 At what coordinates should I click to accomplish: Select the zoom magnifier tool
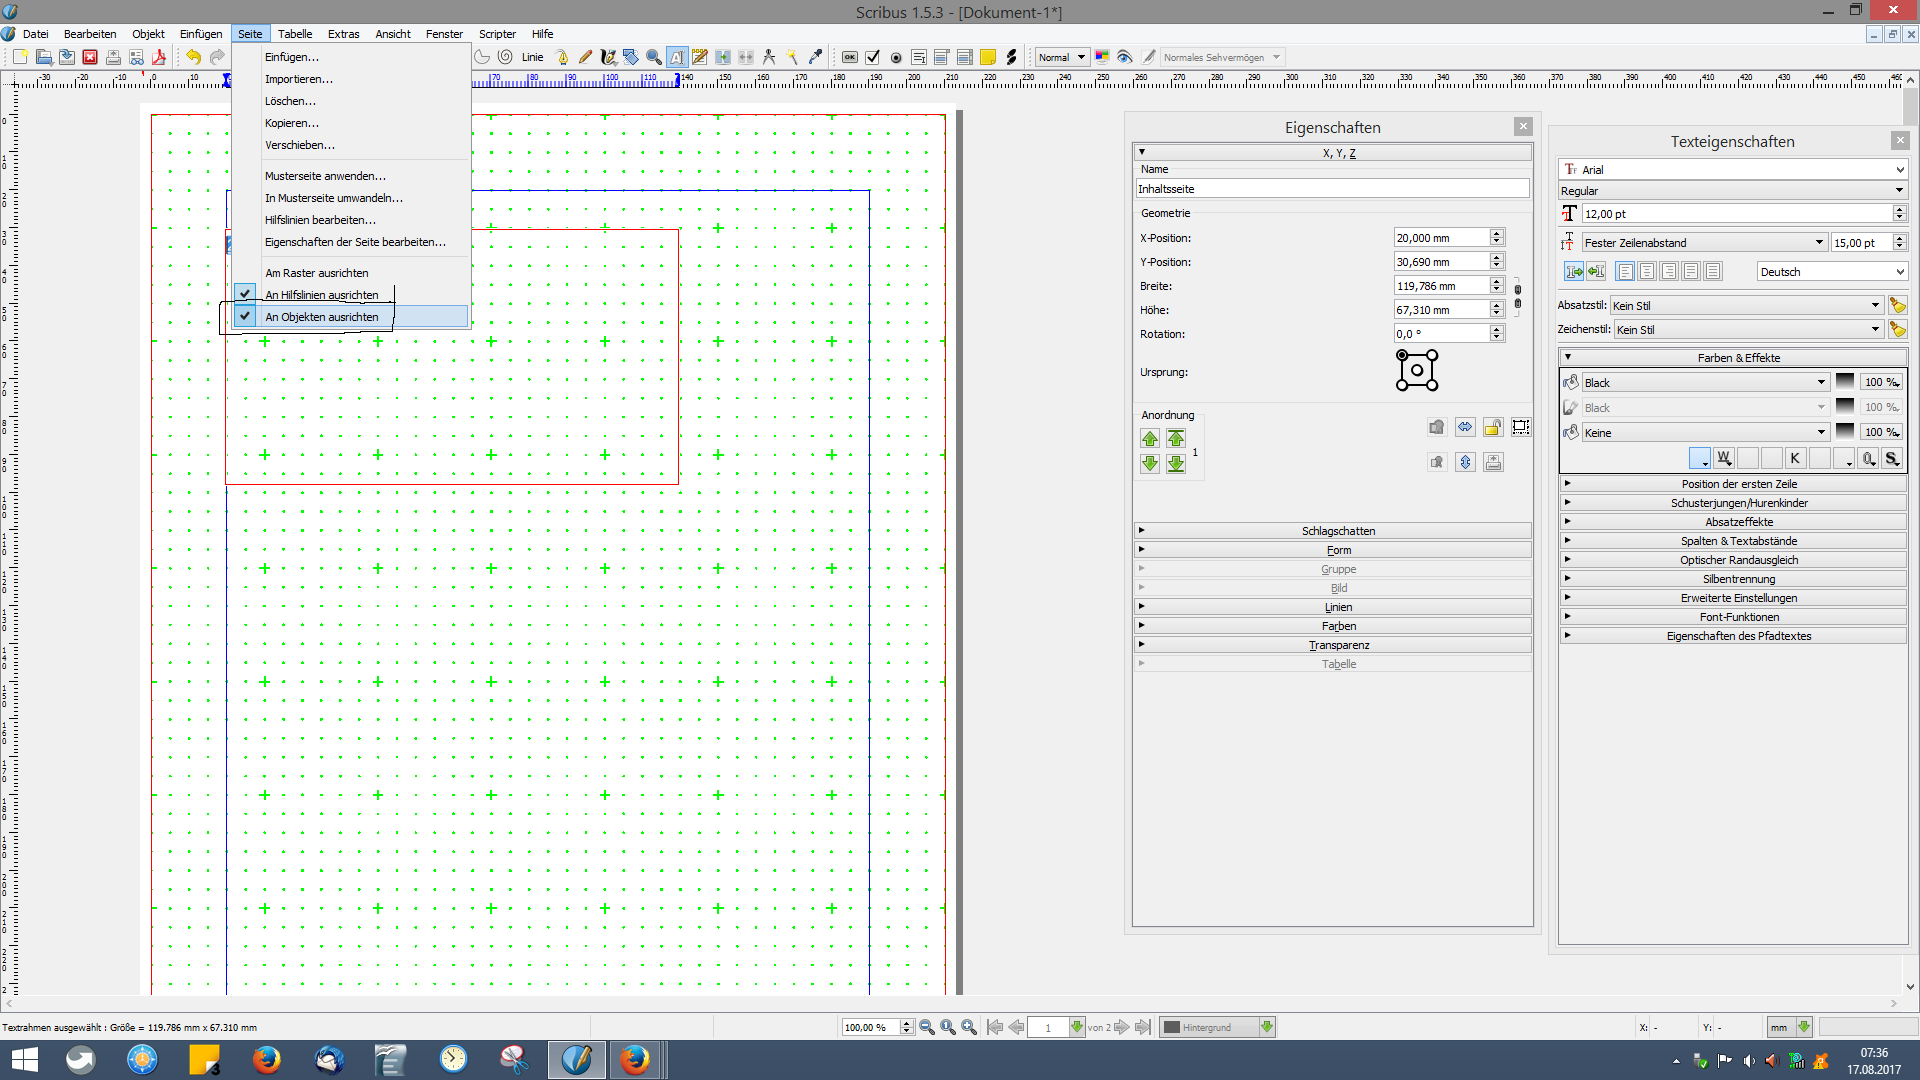click(654, 57)
